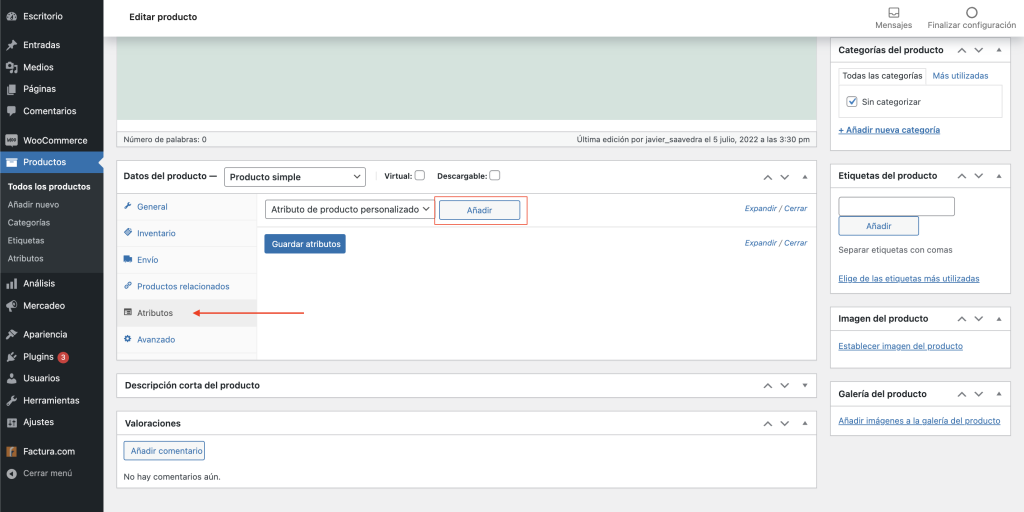This screenshot has height=512, width=1024.
Task: Click Establecer imagen del producto link
Action: [900, 346]
